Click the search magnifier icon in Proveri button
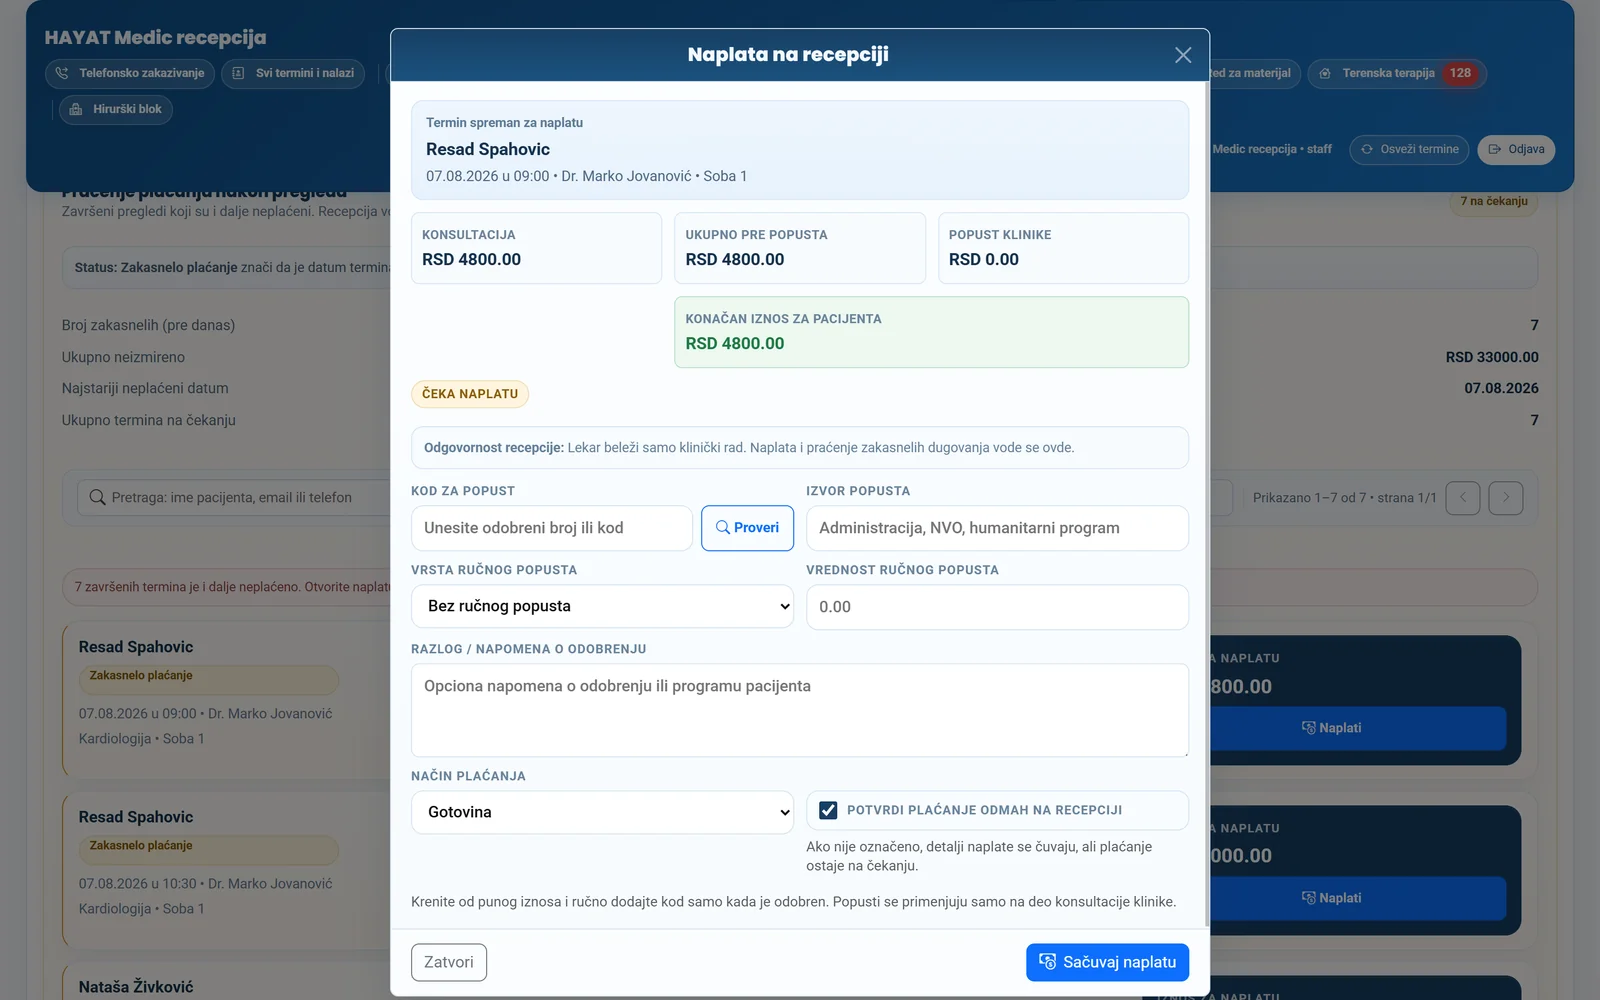1600x1000 pixels. [723, 528]
